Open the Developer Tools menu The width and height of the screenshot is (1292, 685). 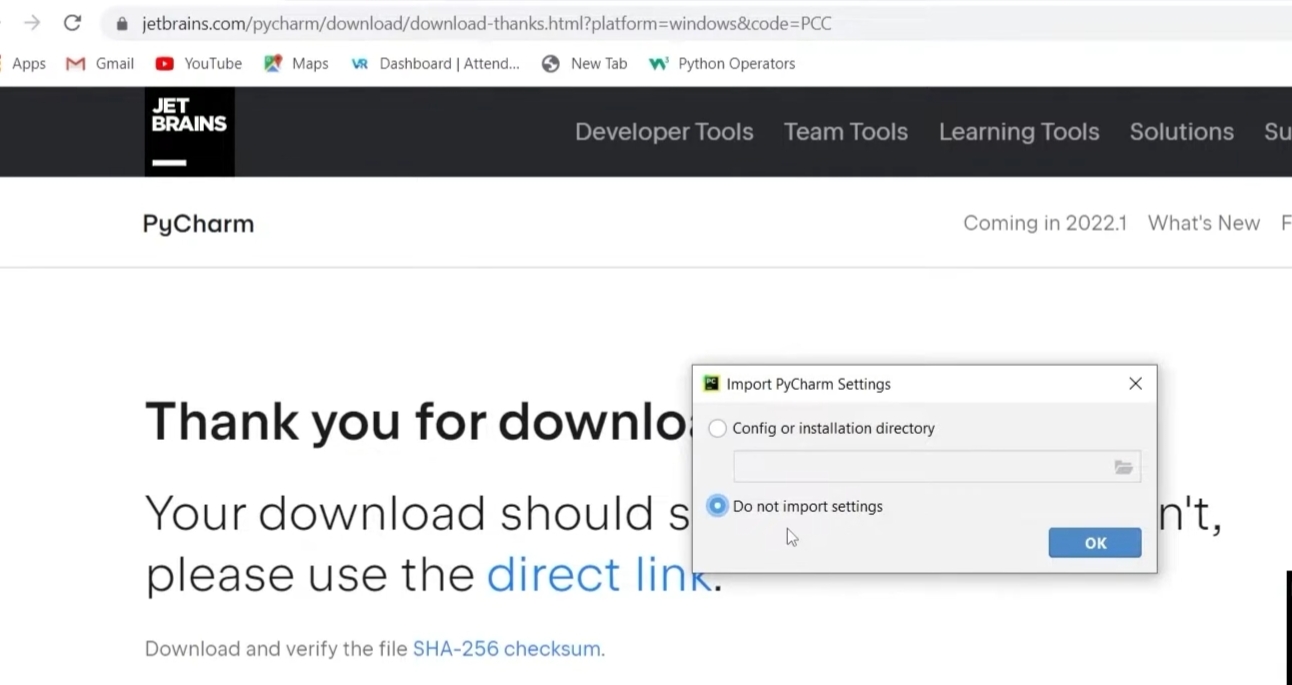[664, 132]
